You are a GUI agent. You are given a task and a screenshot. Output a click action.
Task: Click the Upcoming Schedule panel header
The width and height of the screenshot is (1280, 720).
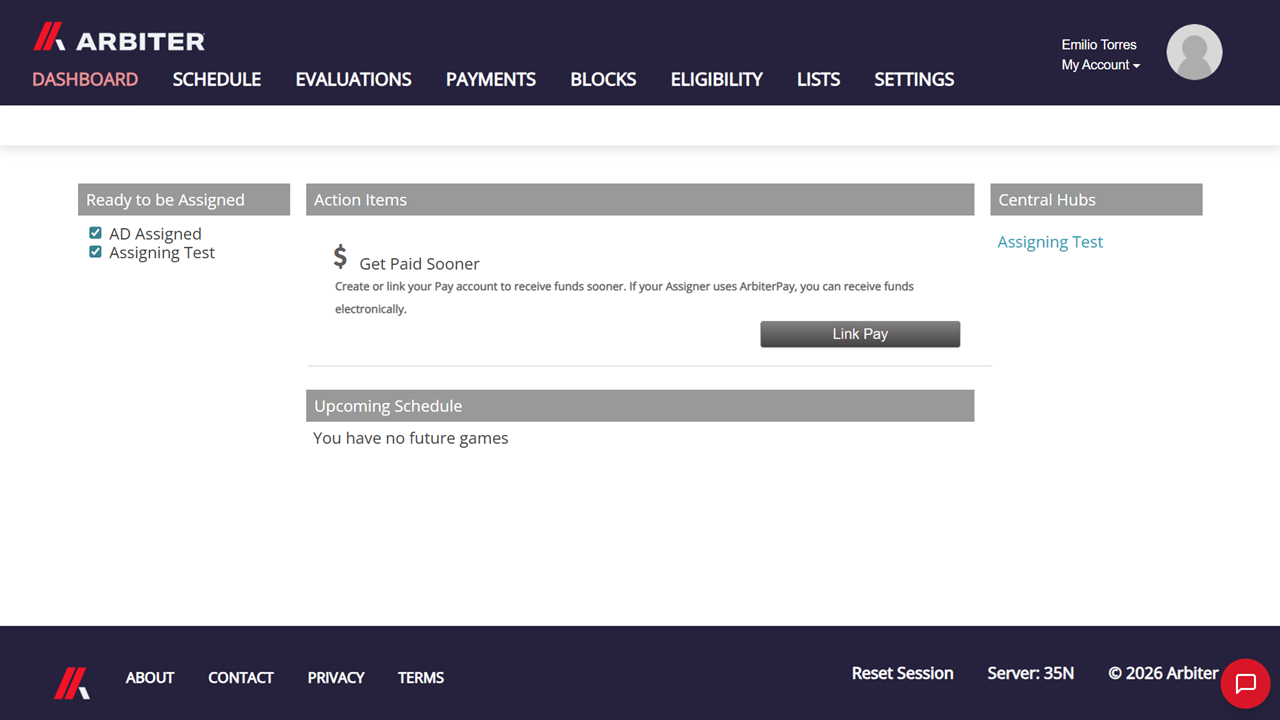tap(640, 405)
